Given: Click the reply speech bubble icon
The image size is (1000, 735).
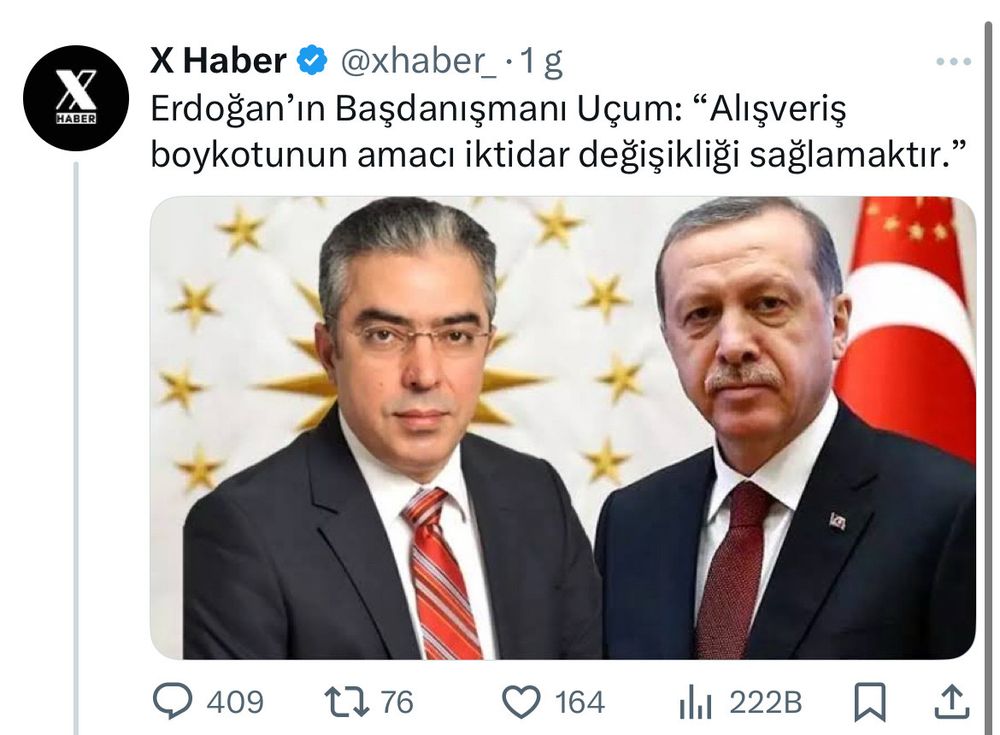Looking at the screenshot, I should pos(172,701).
